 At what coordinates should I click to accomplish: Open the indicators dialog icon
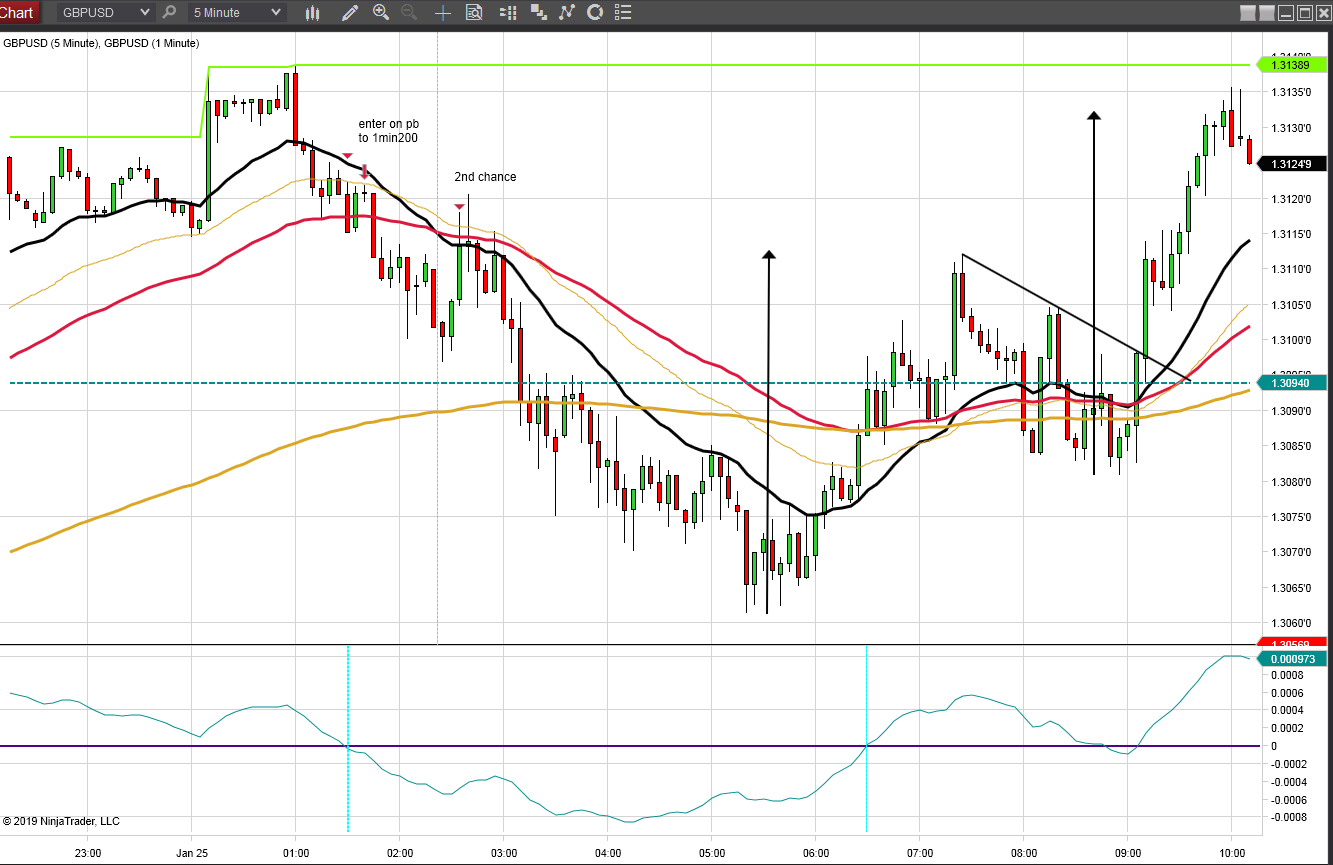[x=567, y=13]
